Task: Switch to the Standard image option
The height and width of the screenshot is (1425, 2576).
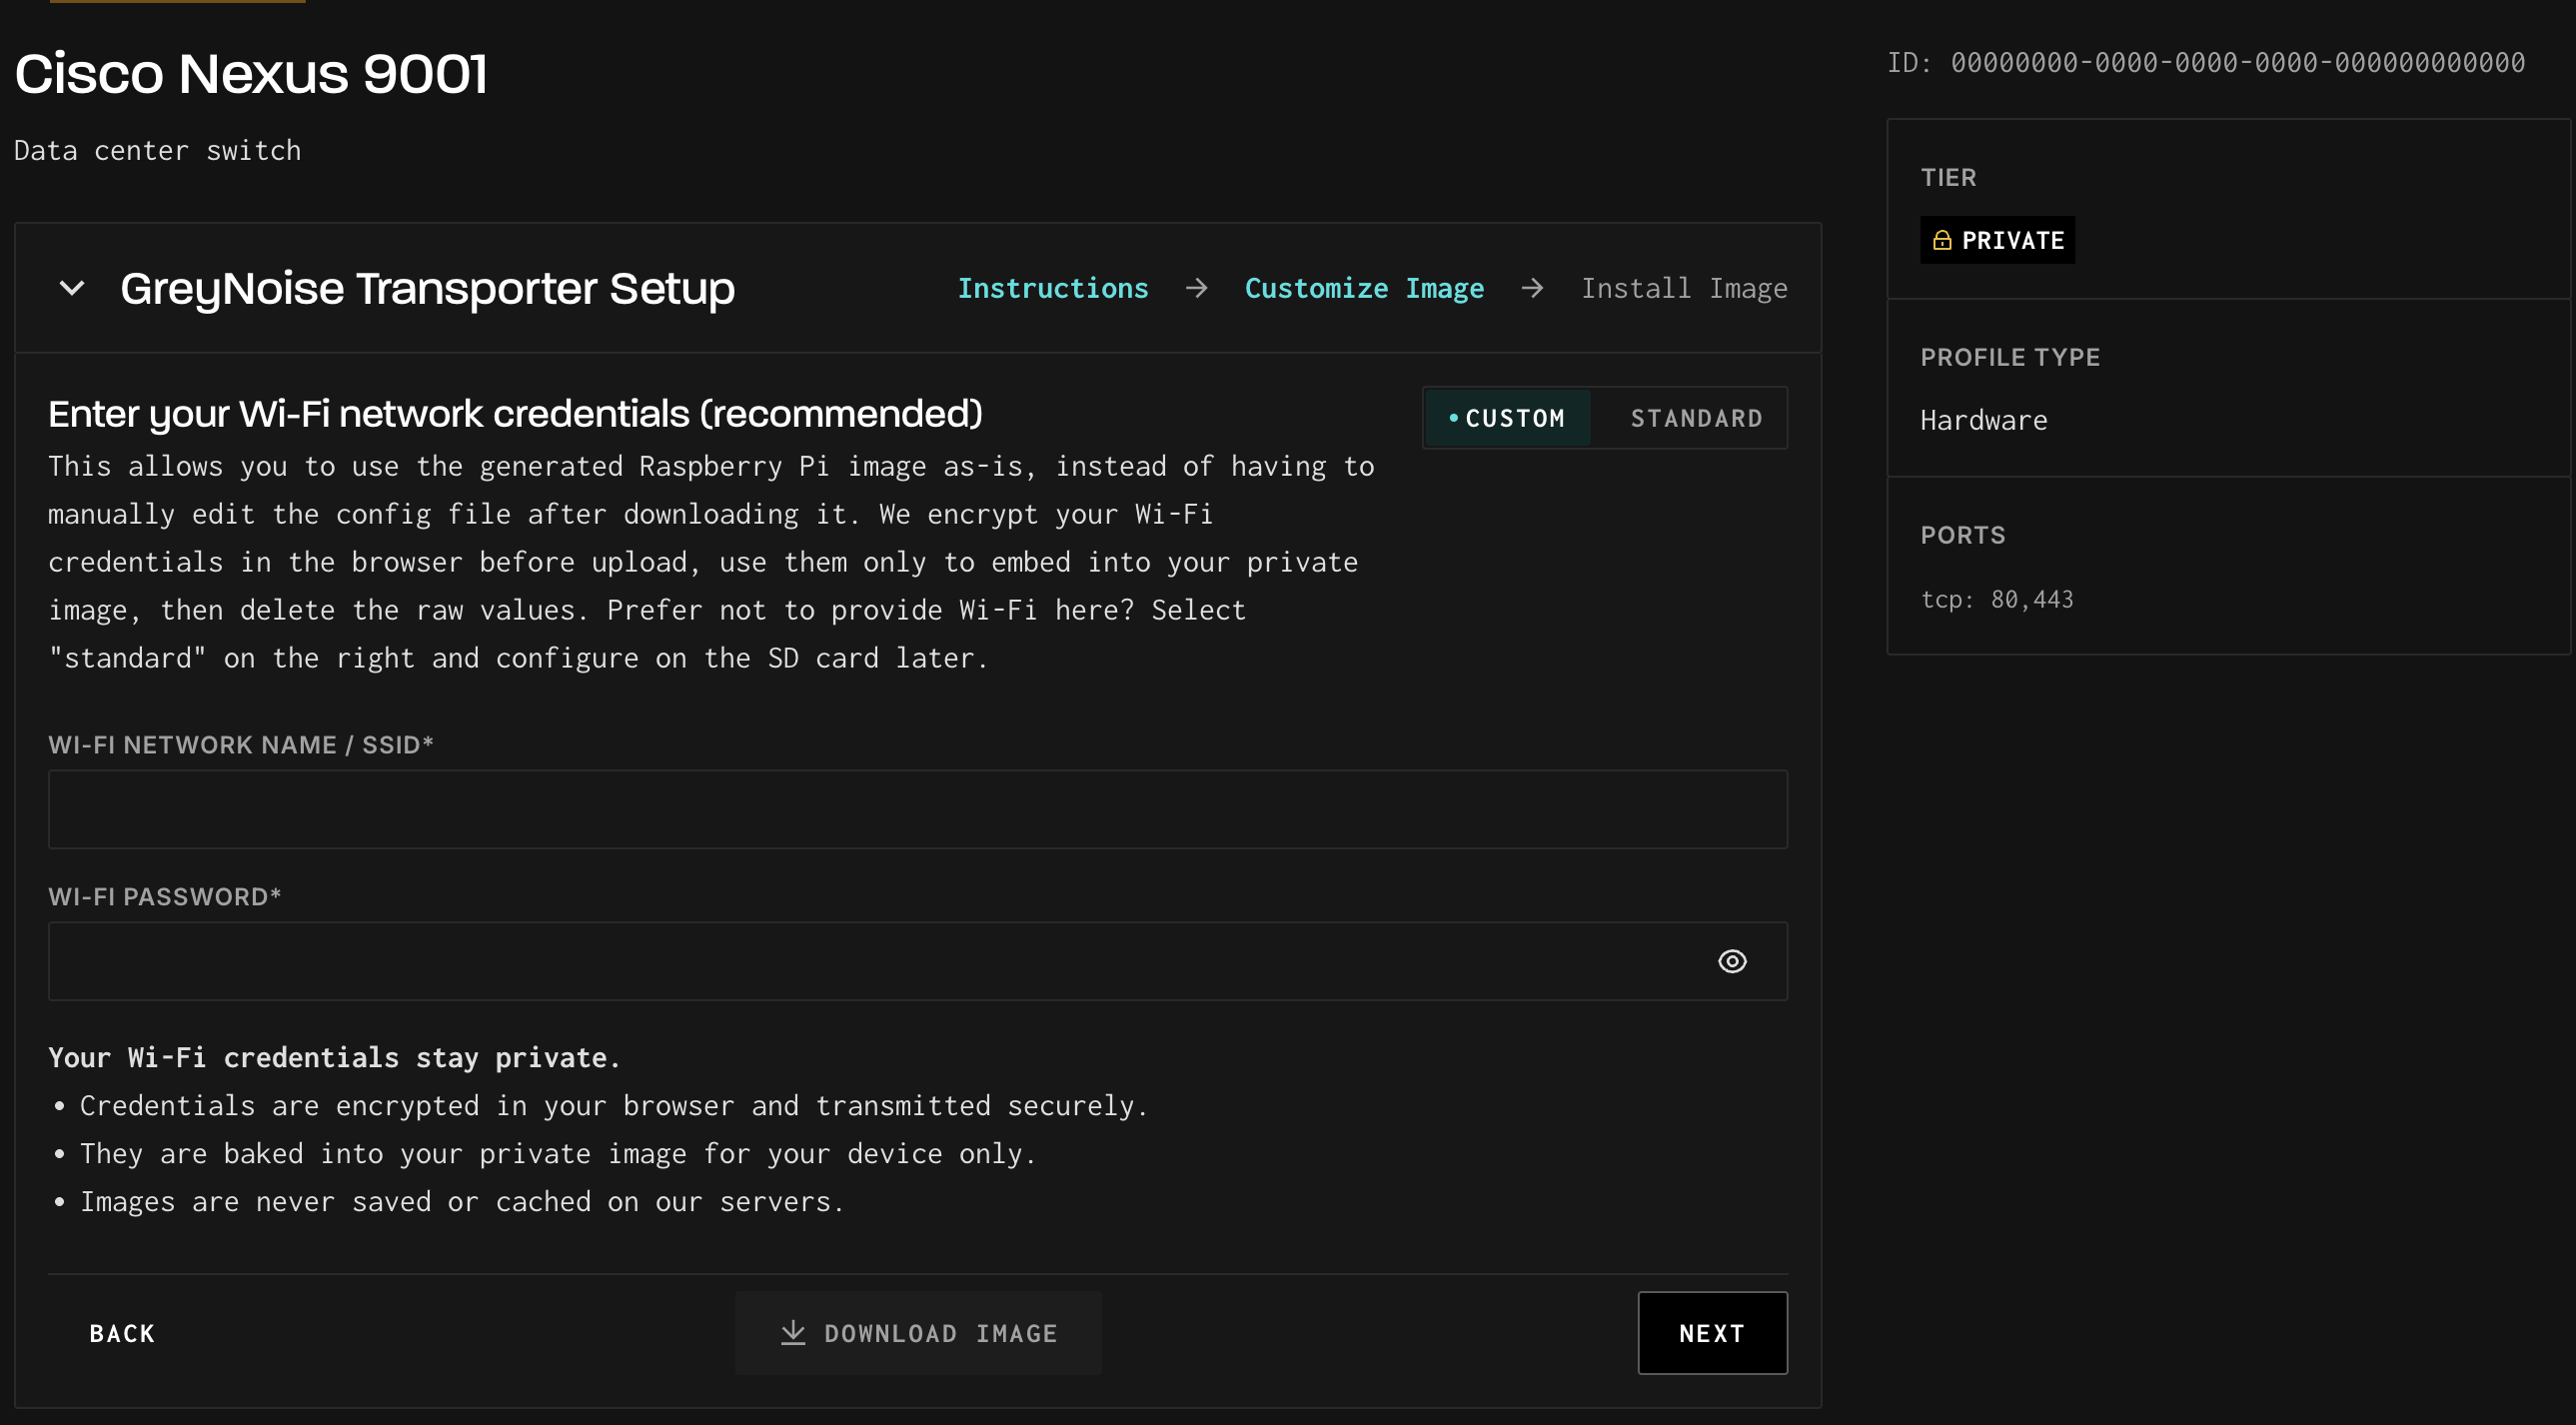Action: [x=1696, y=418]
